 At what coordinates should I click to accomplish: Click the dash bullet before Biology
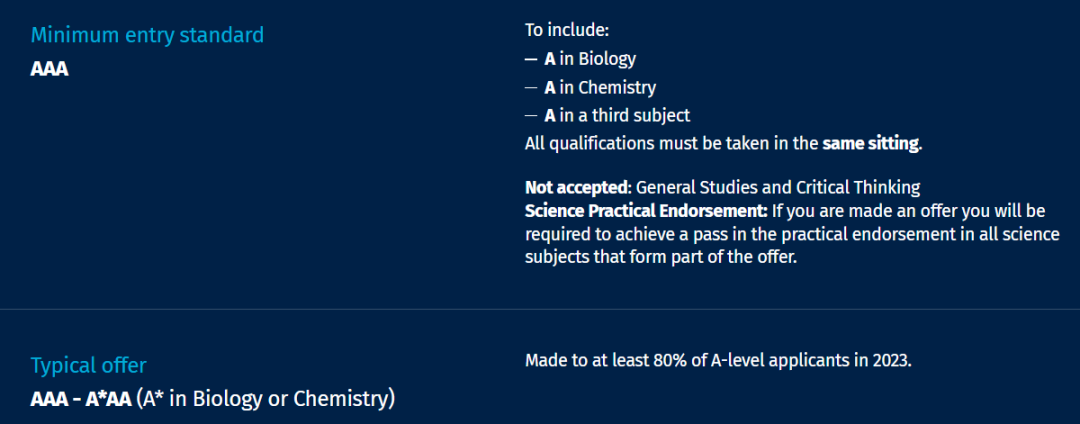pyautogui.click(x=530, y=60)
